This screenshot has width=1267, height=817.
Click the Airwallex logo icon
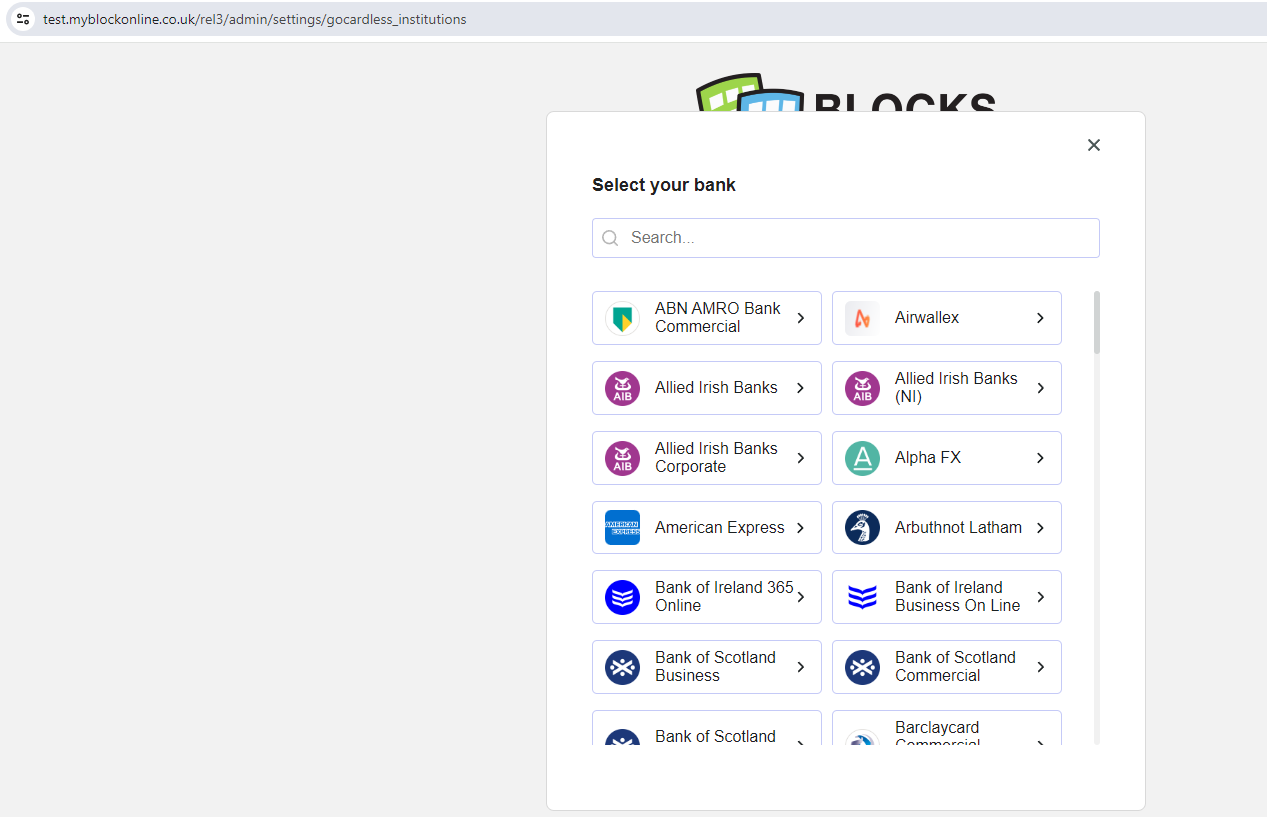pyautogui.click(x=862, y=318)
